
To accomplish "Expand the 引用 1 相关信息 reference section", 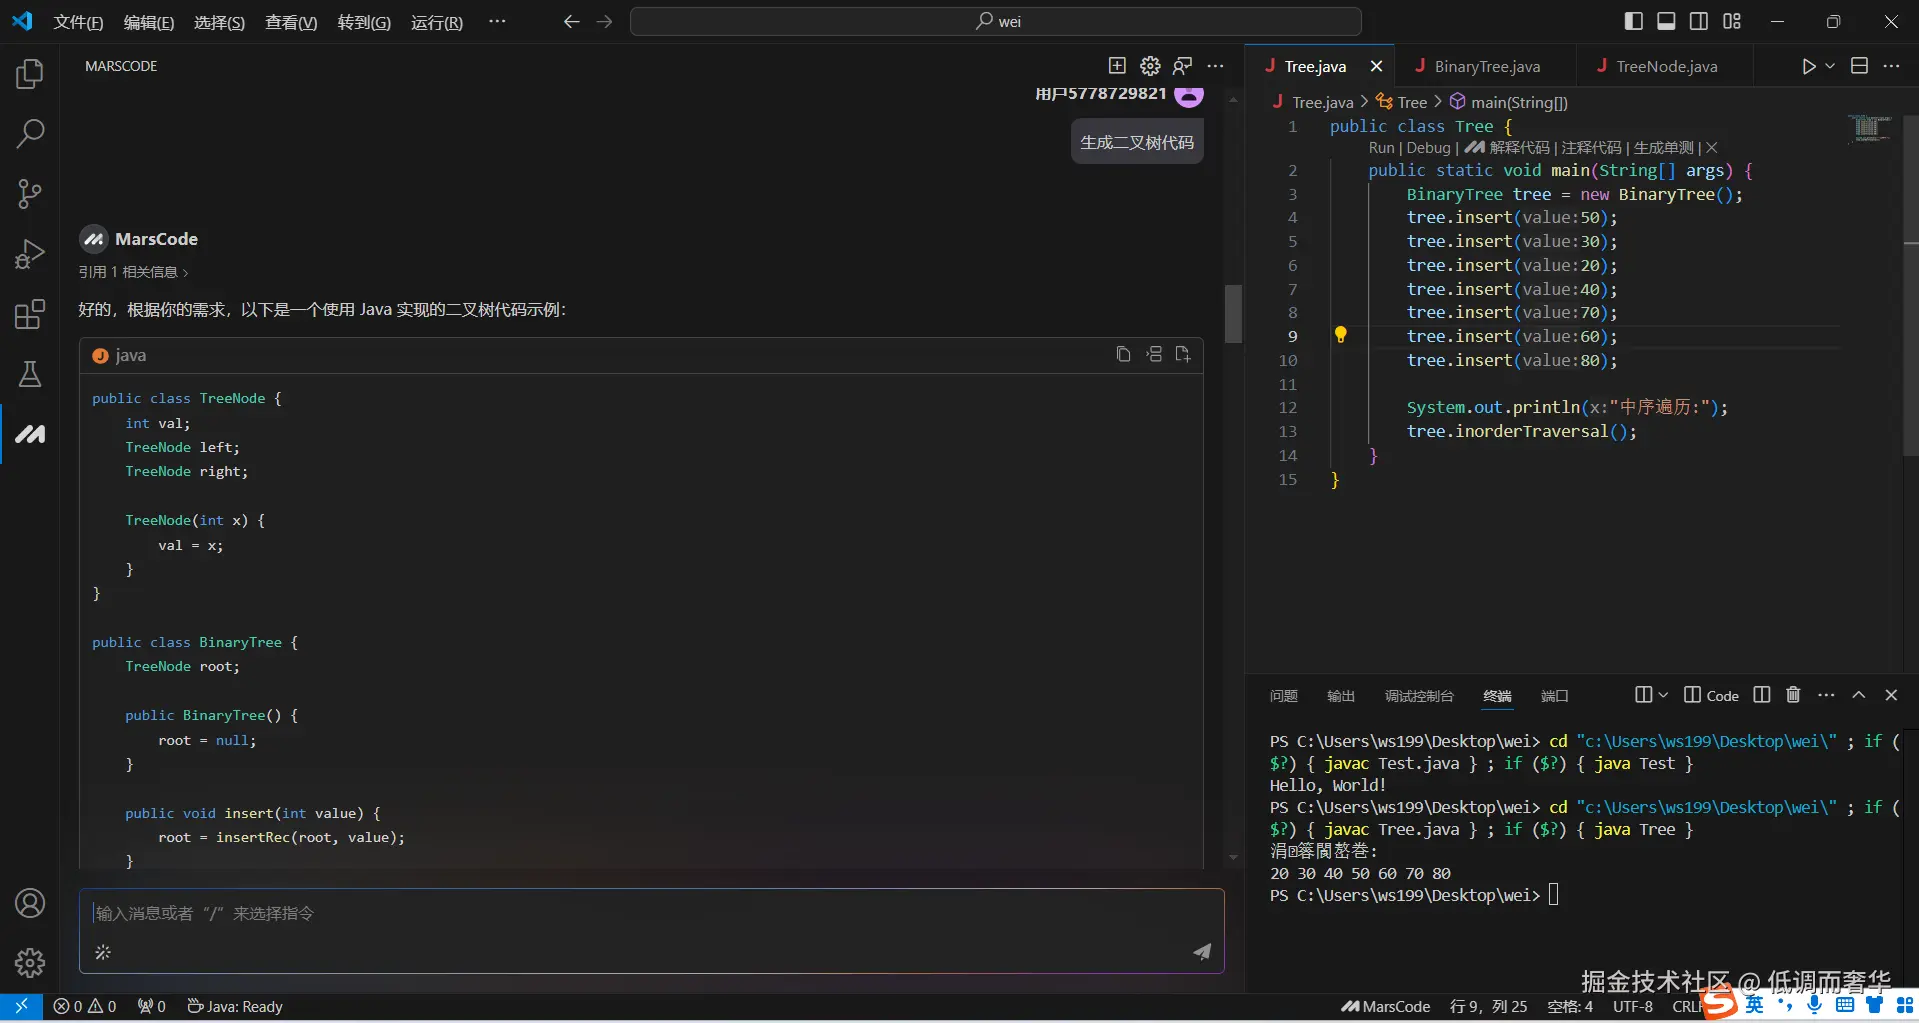I will point(133,272).
